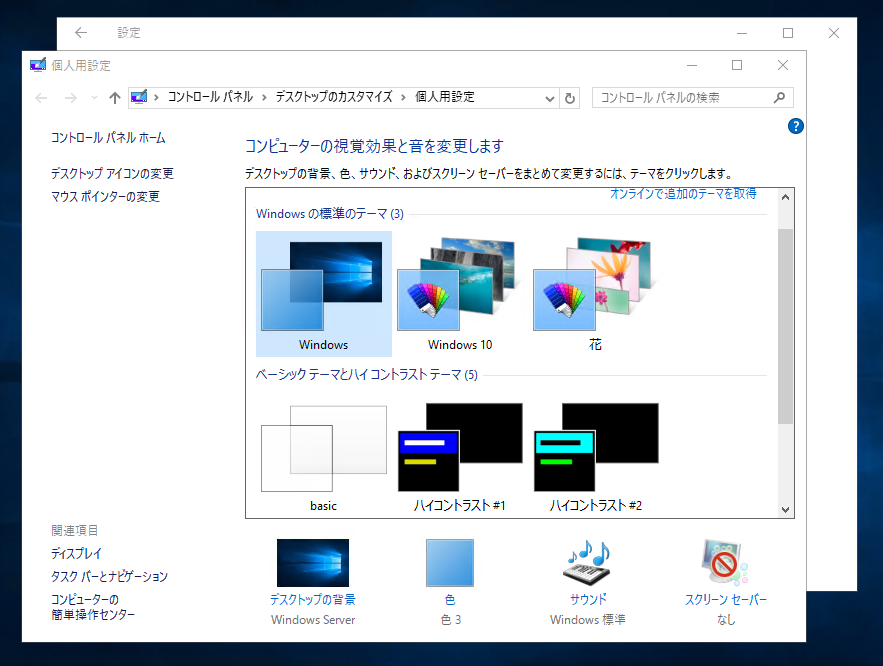The height and width of the screenshot is (666, 883).
Task: Close the 個人用設定 window
Action: point(783,65)
